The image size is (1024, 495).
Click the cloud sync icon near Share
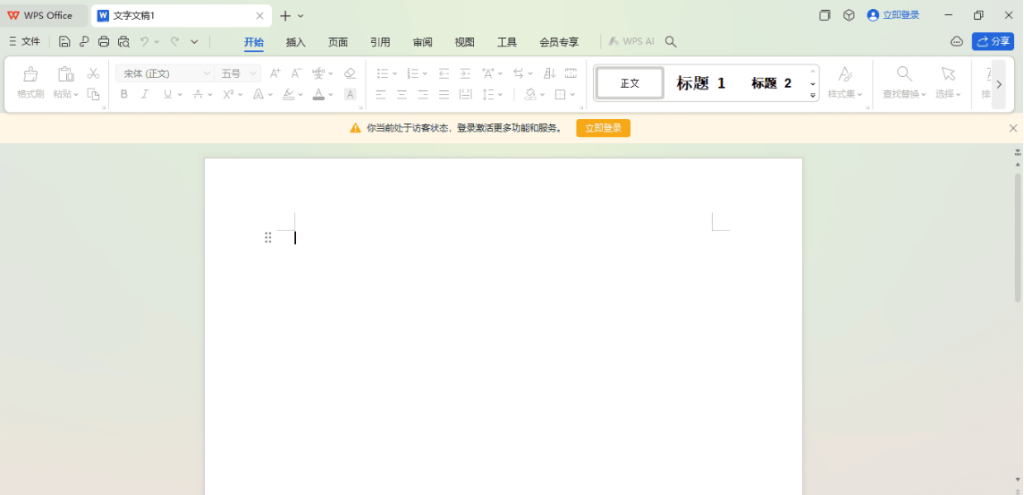point(956,42)
